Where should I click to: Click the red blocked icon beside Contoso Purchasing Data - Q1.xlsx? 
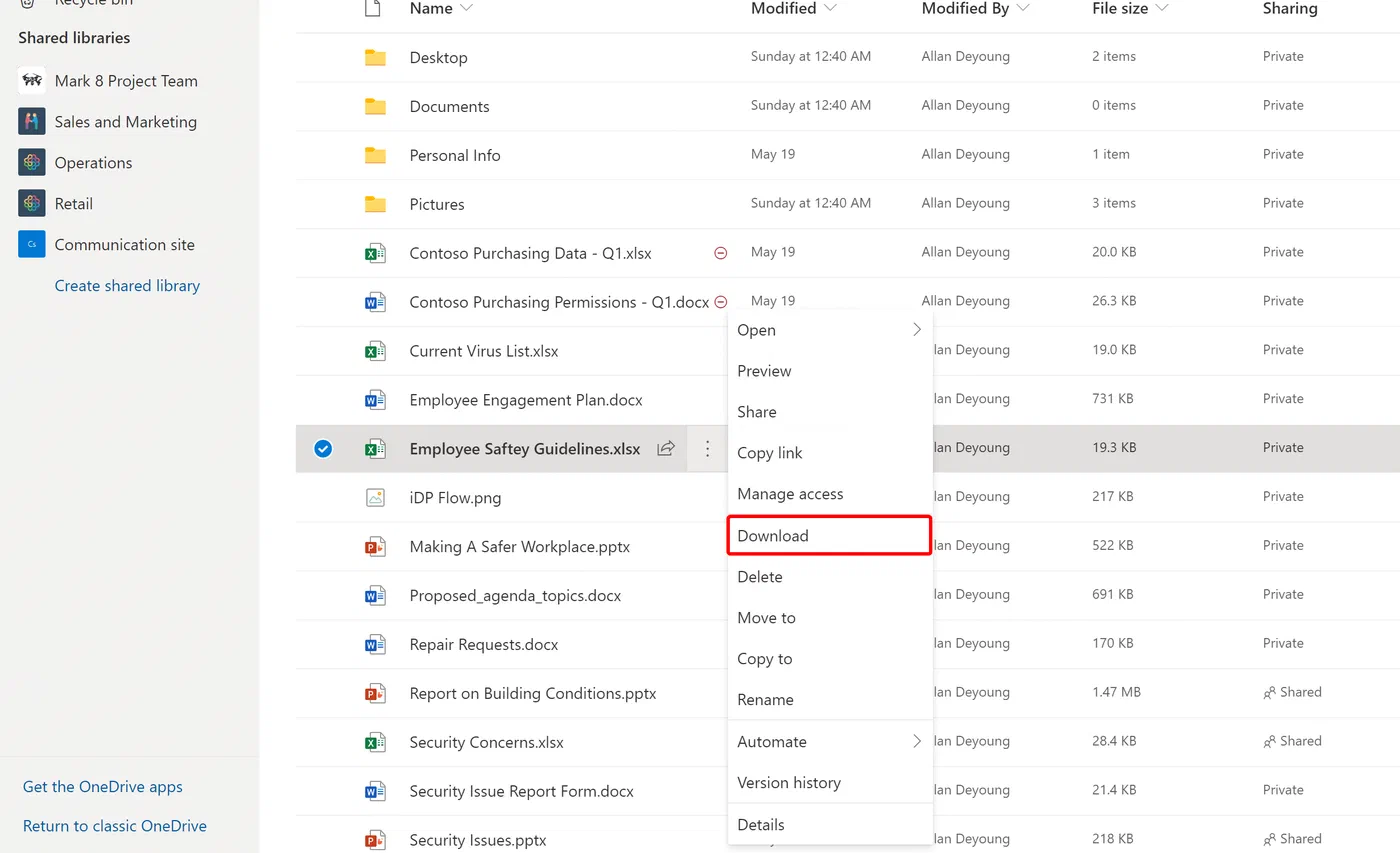[721, 253]
